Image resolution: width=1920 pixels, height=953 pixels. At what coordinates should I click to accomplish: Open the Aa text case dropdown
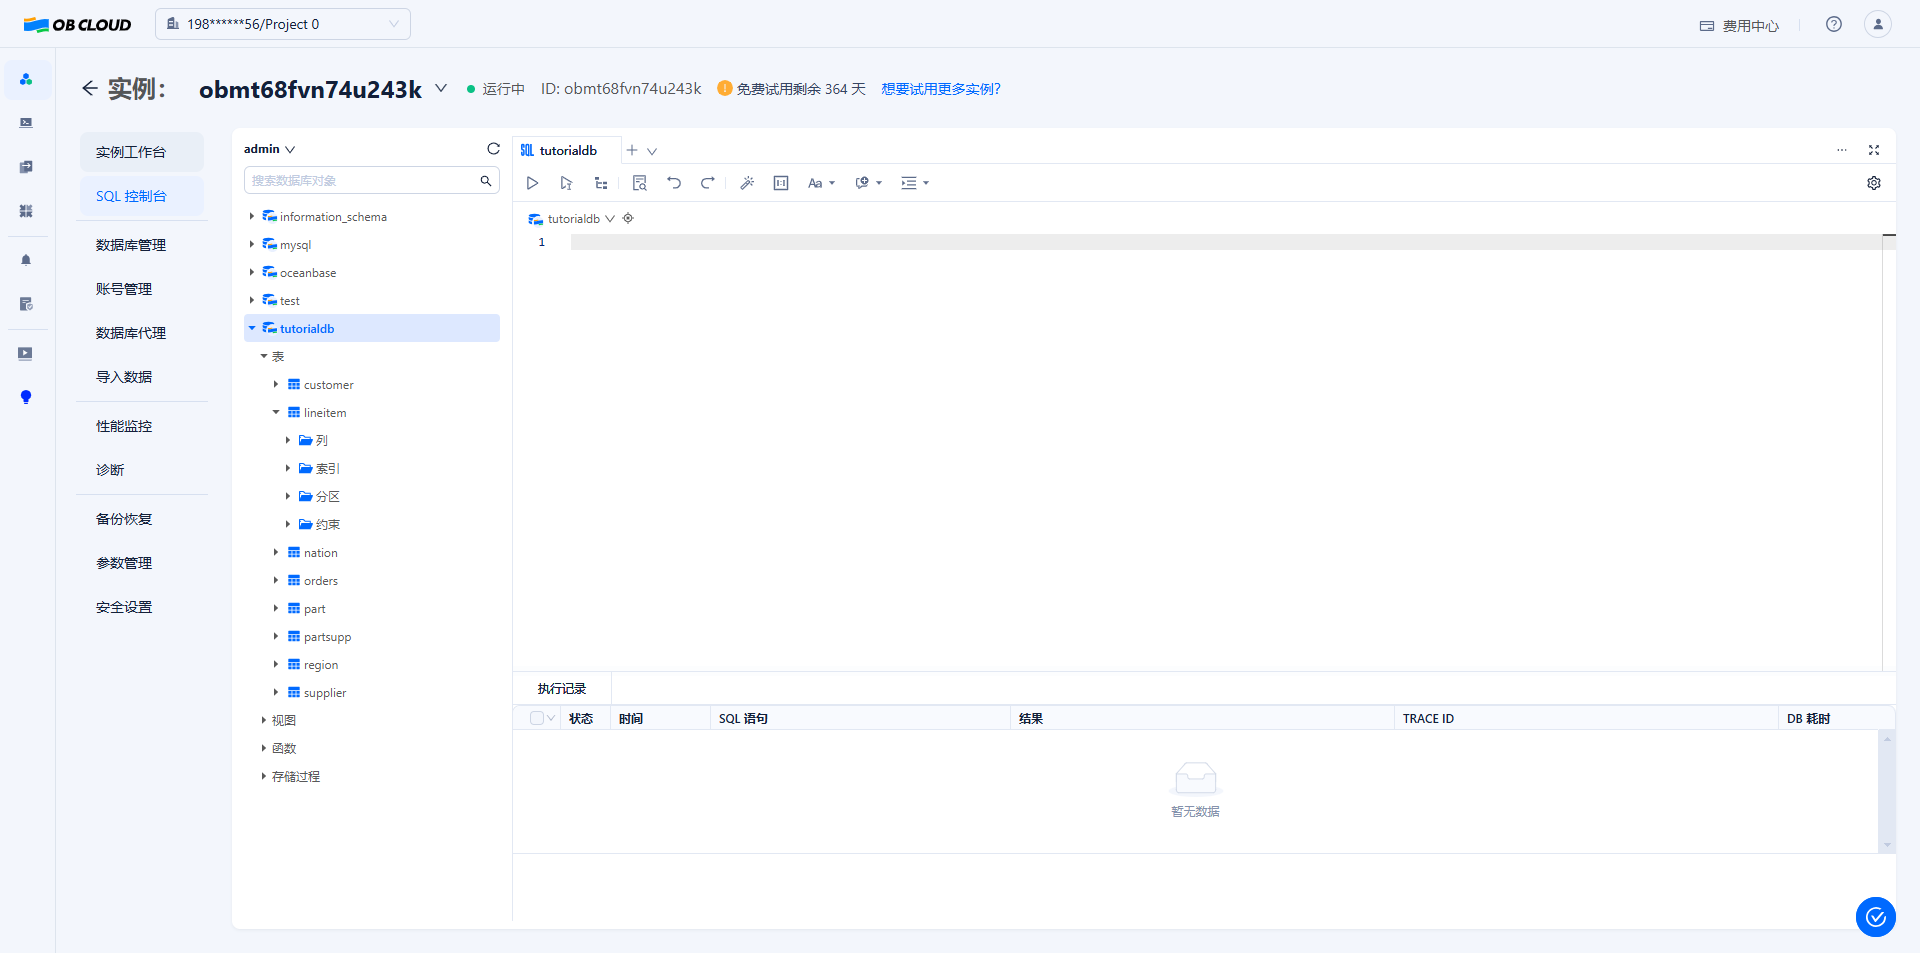coord(821,183)
